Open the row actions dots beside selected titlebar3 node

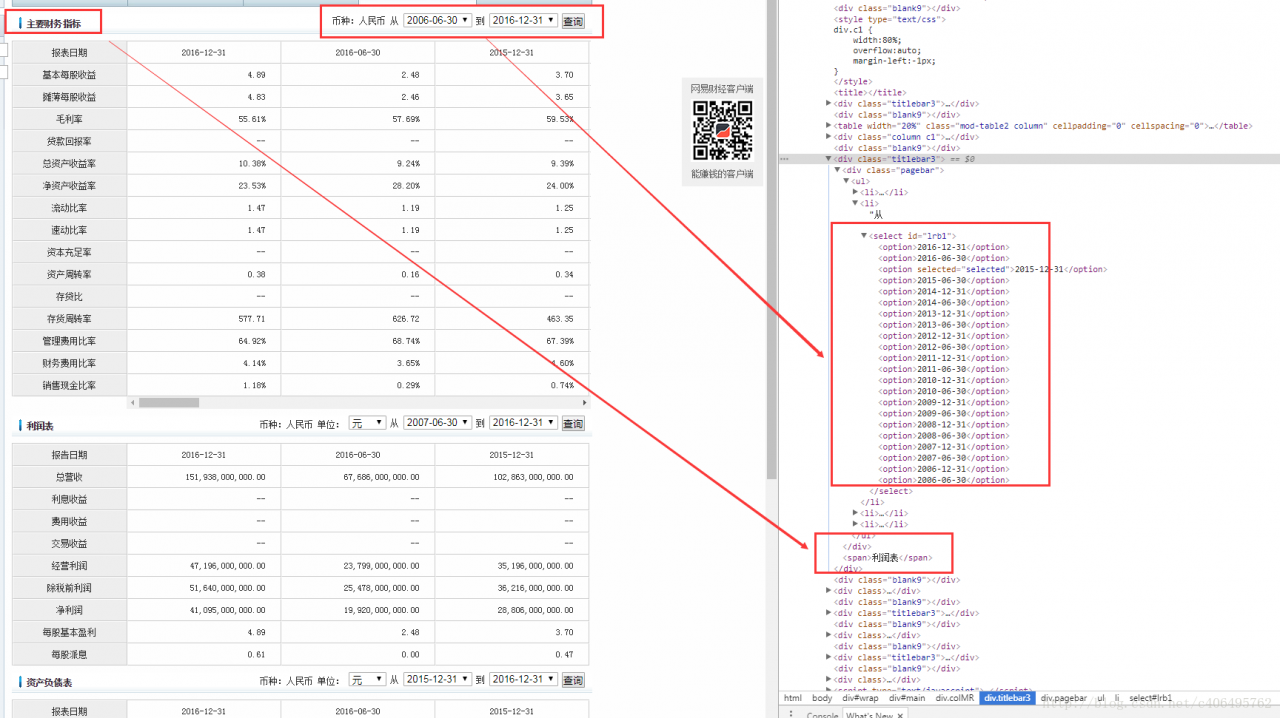pyautogui.click(x=785, y=159)
